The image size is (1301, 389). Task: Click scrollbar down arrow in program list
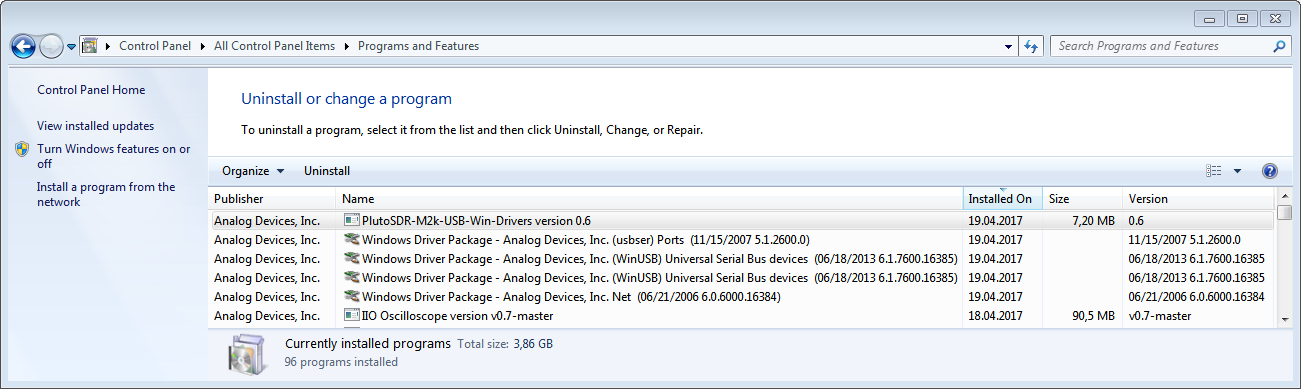click(x=1285, y=319)
